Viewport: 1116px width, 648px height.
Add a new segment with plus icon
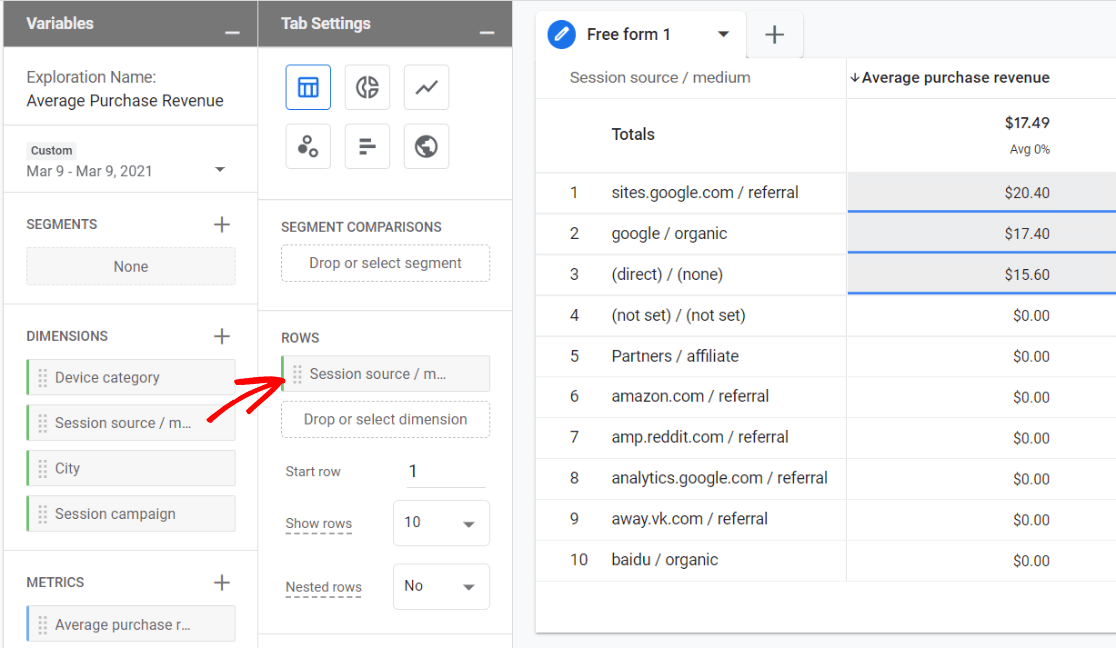[x=222, y=225]
